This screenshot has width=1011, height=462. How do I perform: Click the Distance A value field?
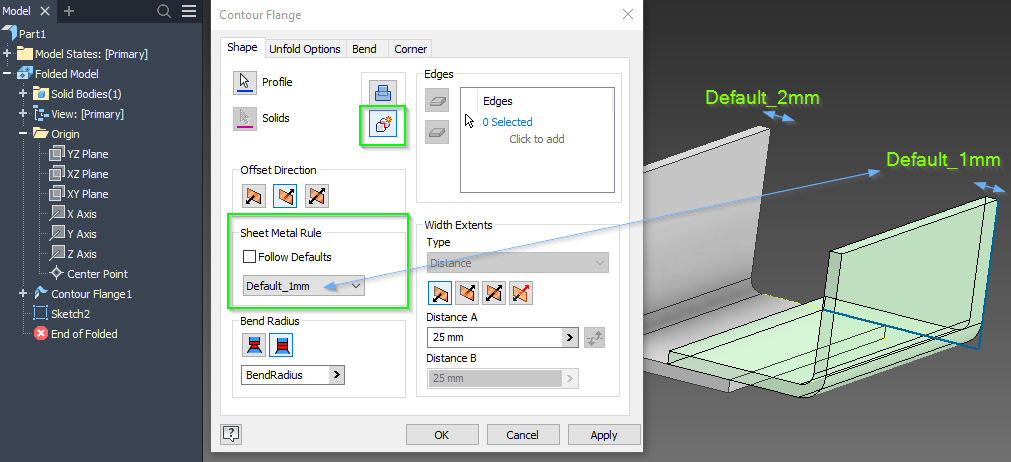coord(495,337)
